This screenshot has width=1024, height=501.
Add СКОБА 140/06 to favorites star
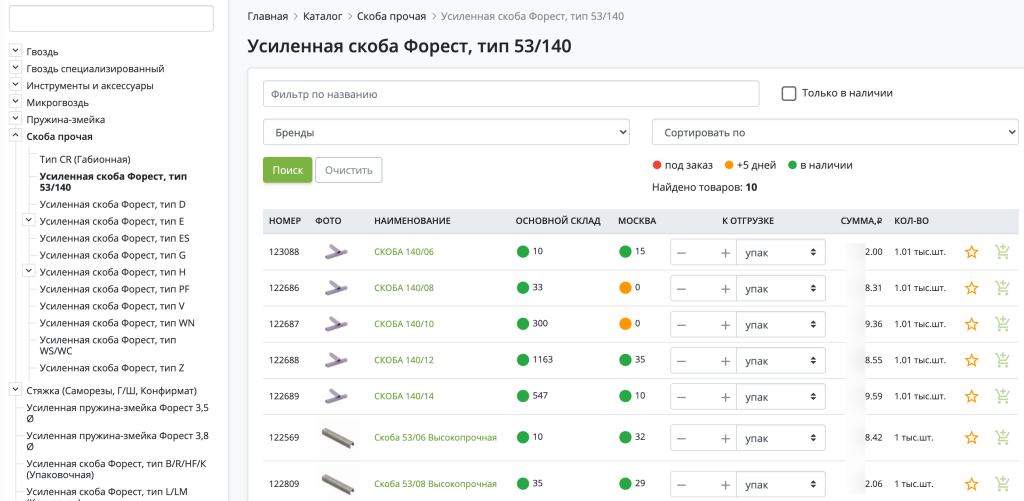(x=971, y=252)
